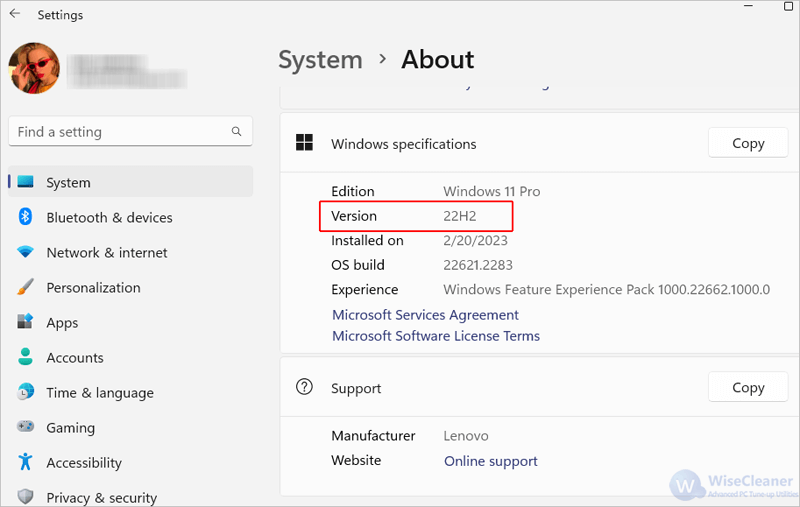Focus the Find a setting search box
The width and height of the screenshot is (800, 507).
[130, 132]
